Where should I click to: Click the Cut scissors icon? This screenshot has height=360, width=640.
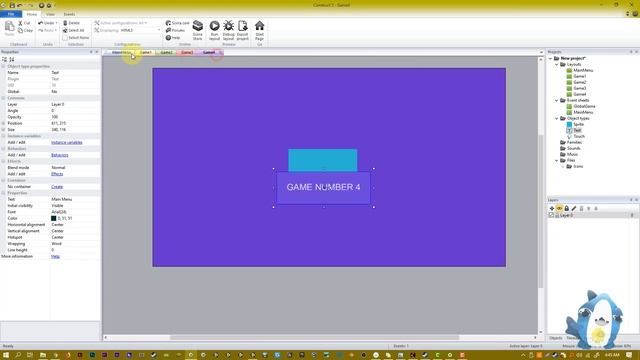(x=20, y=23)
